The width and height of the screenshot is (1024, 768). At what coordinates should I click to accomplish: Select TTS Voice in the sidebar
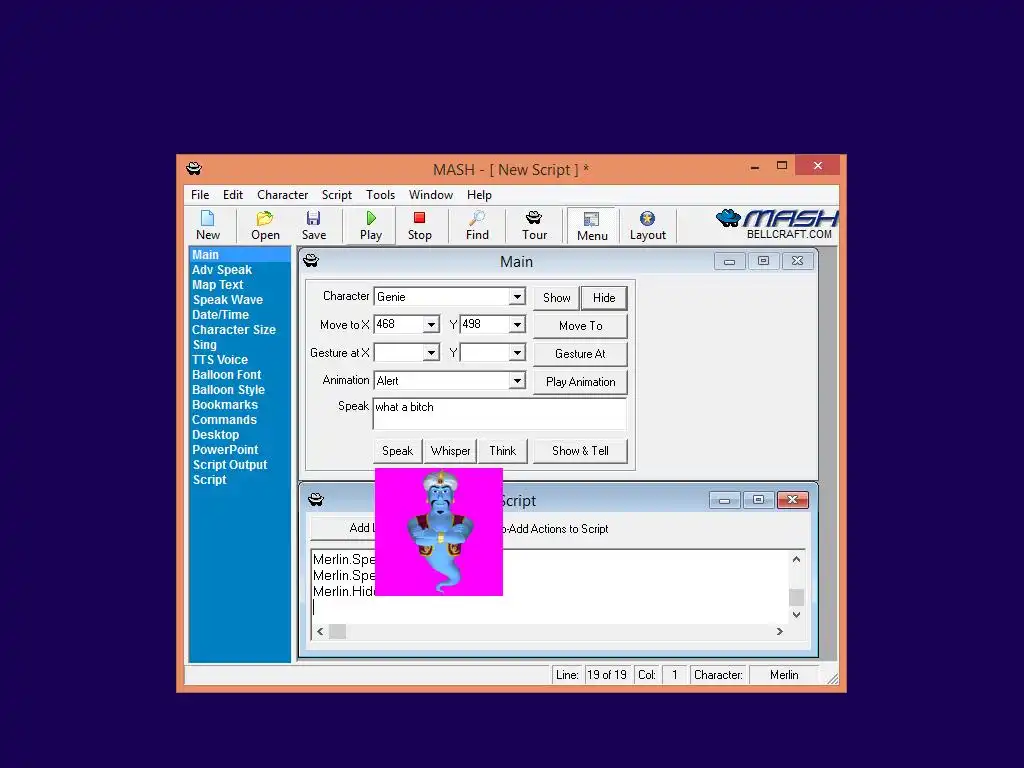click(x=219, y=360)
